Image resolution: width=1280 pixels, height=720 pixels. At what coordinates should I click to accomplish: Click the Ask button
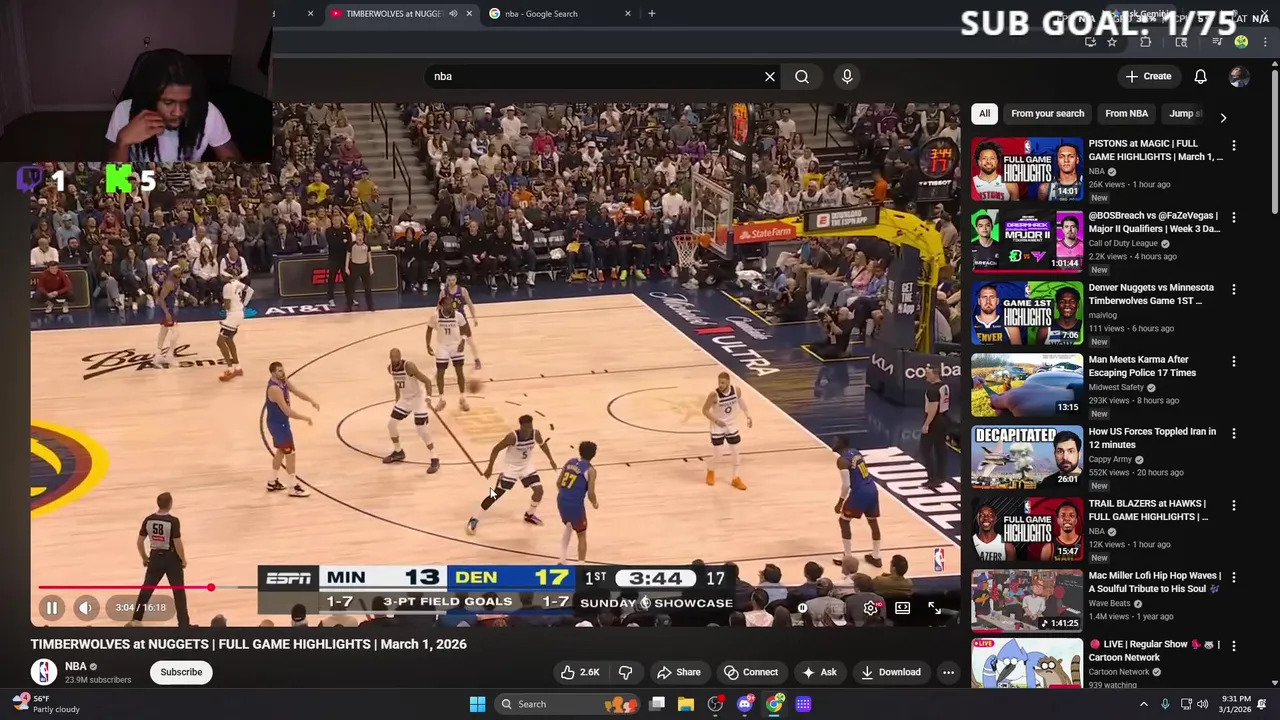click(819, 672)
